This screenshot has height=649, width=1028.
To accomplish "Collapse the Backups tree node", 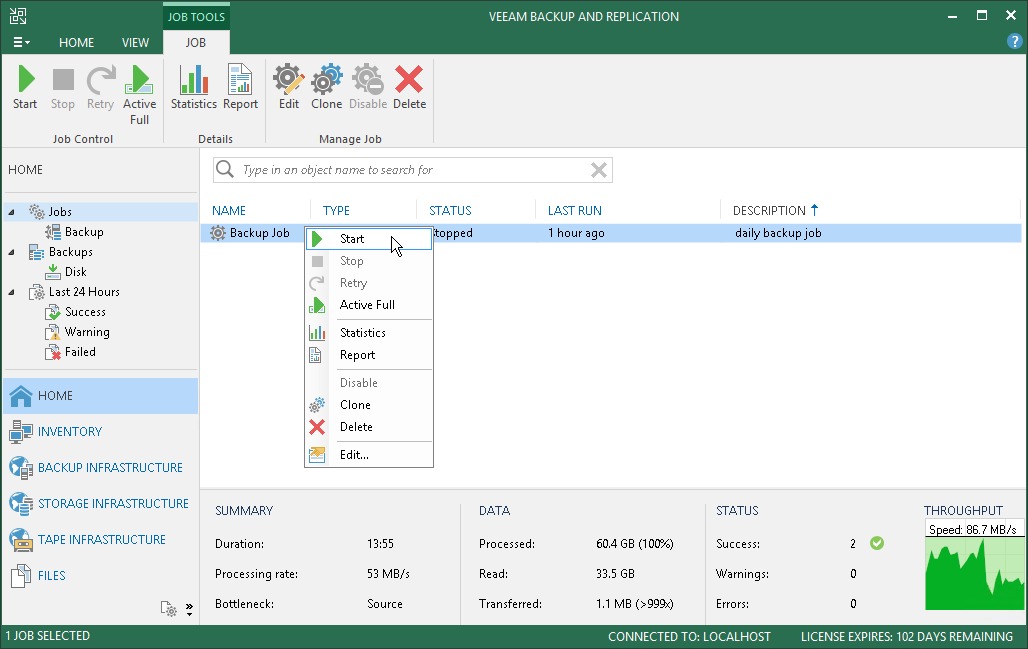I will pyautogui.click(x=11, y=252).
